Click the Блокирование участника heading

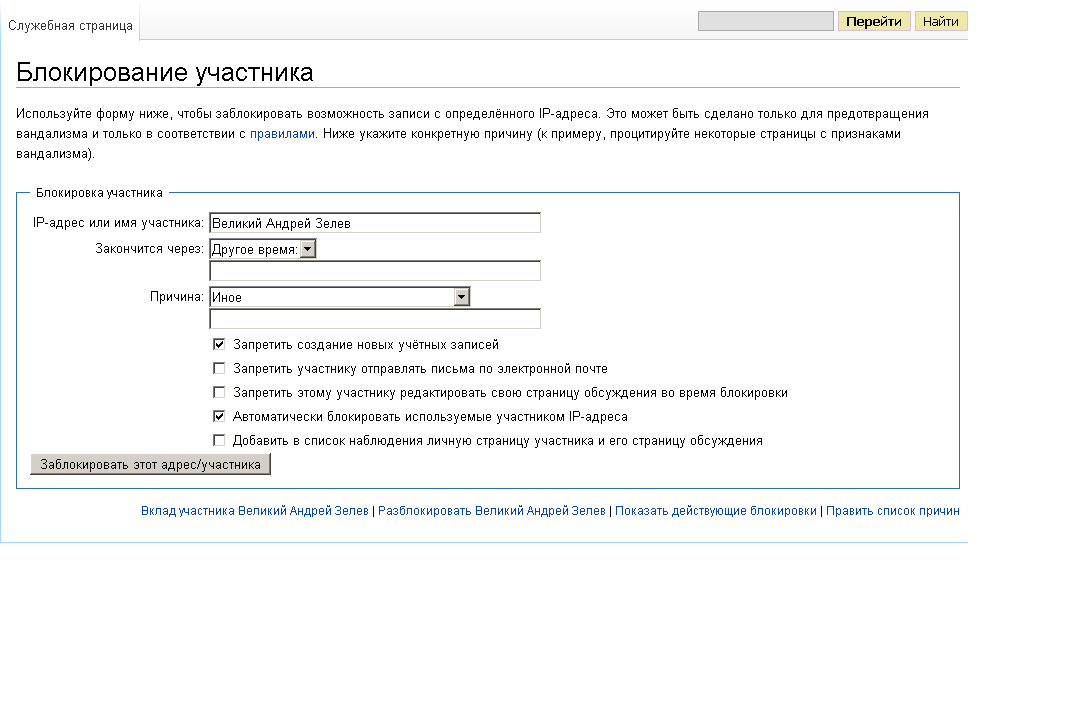point(165,72)
